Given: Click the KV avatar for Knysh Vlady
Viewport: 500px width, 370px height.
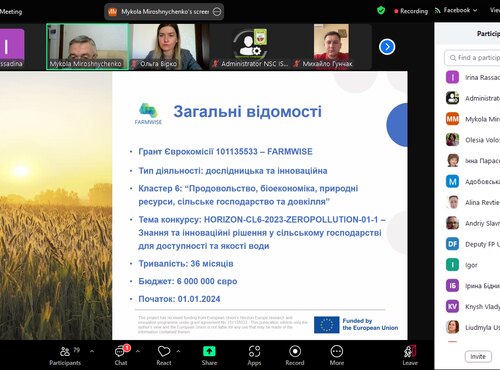Looking at the screenshot, I should tap(452, 306).
